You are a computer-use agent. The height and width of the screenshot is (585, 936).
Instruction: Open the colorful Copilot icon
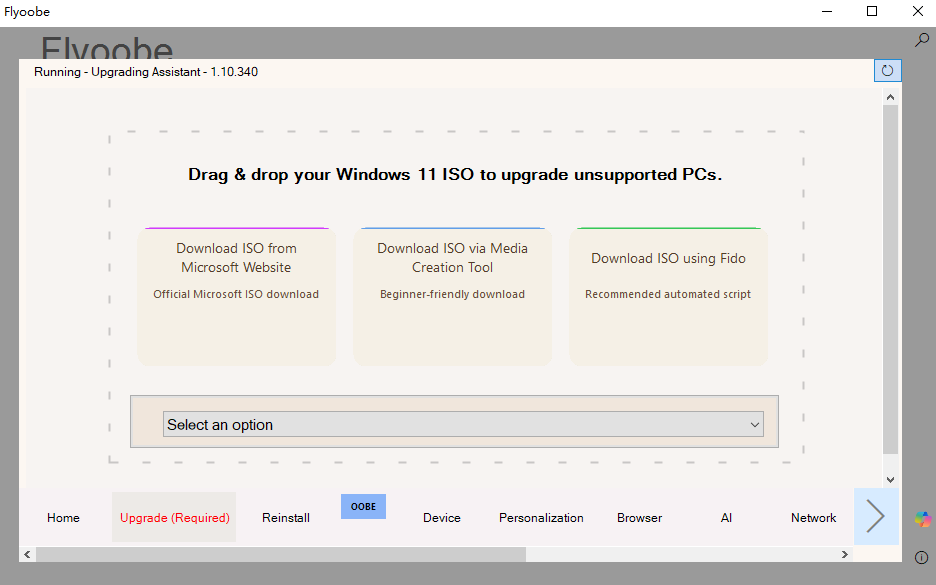click(x=922, y=519)
